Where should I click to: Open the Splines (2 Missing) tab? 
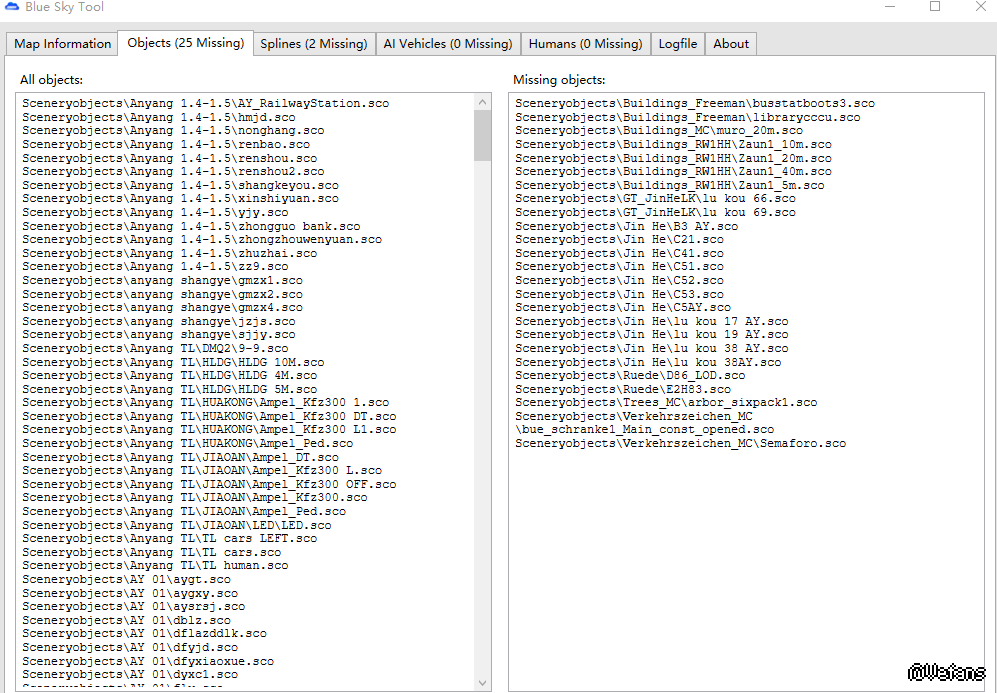pyautogui.click(x=313, y=44)
